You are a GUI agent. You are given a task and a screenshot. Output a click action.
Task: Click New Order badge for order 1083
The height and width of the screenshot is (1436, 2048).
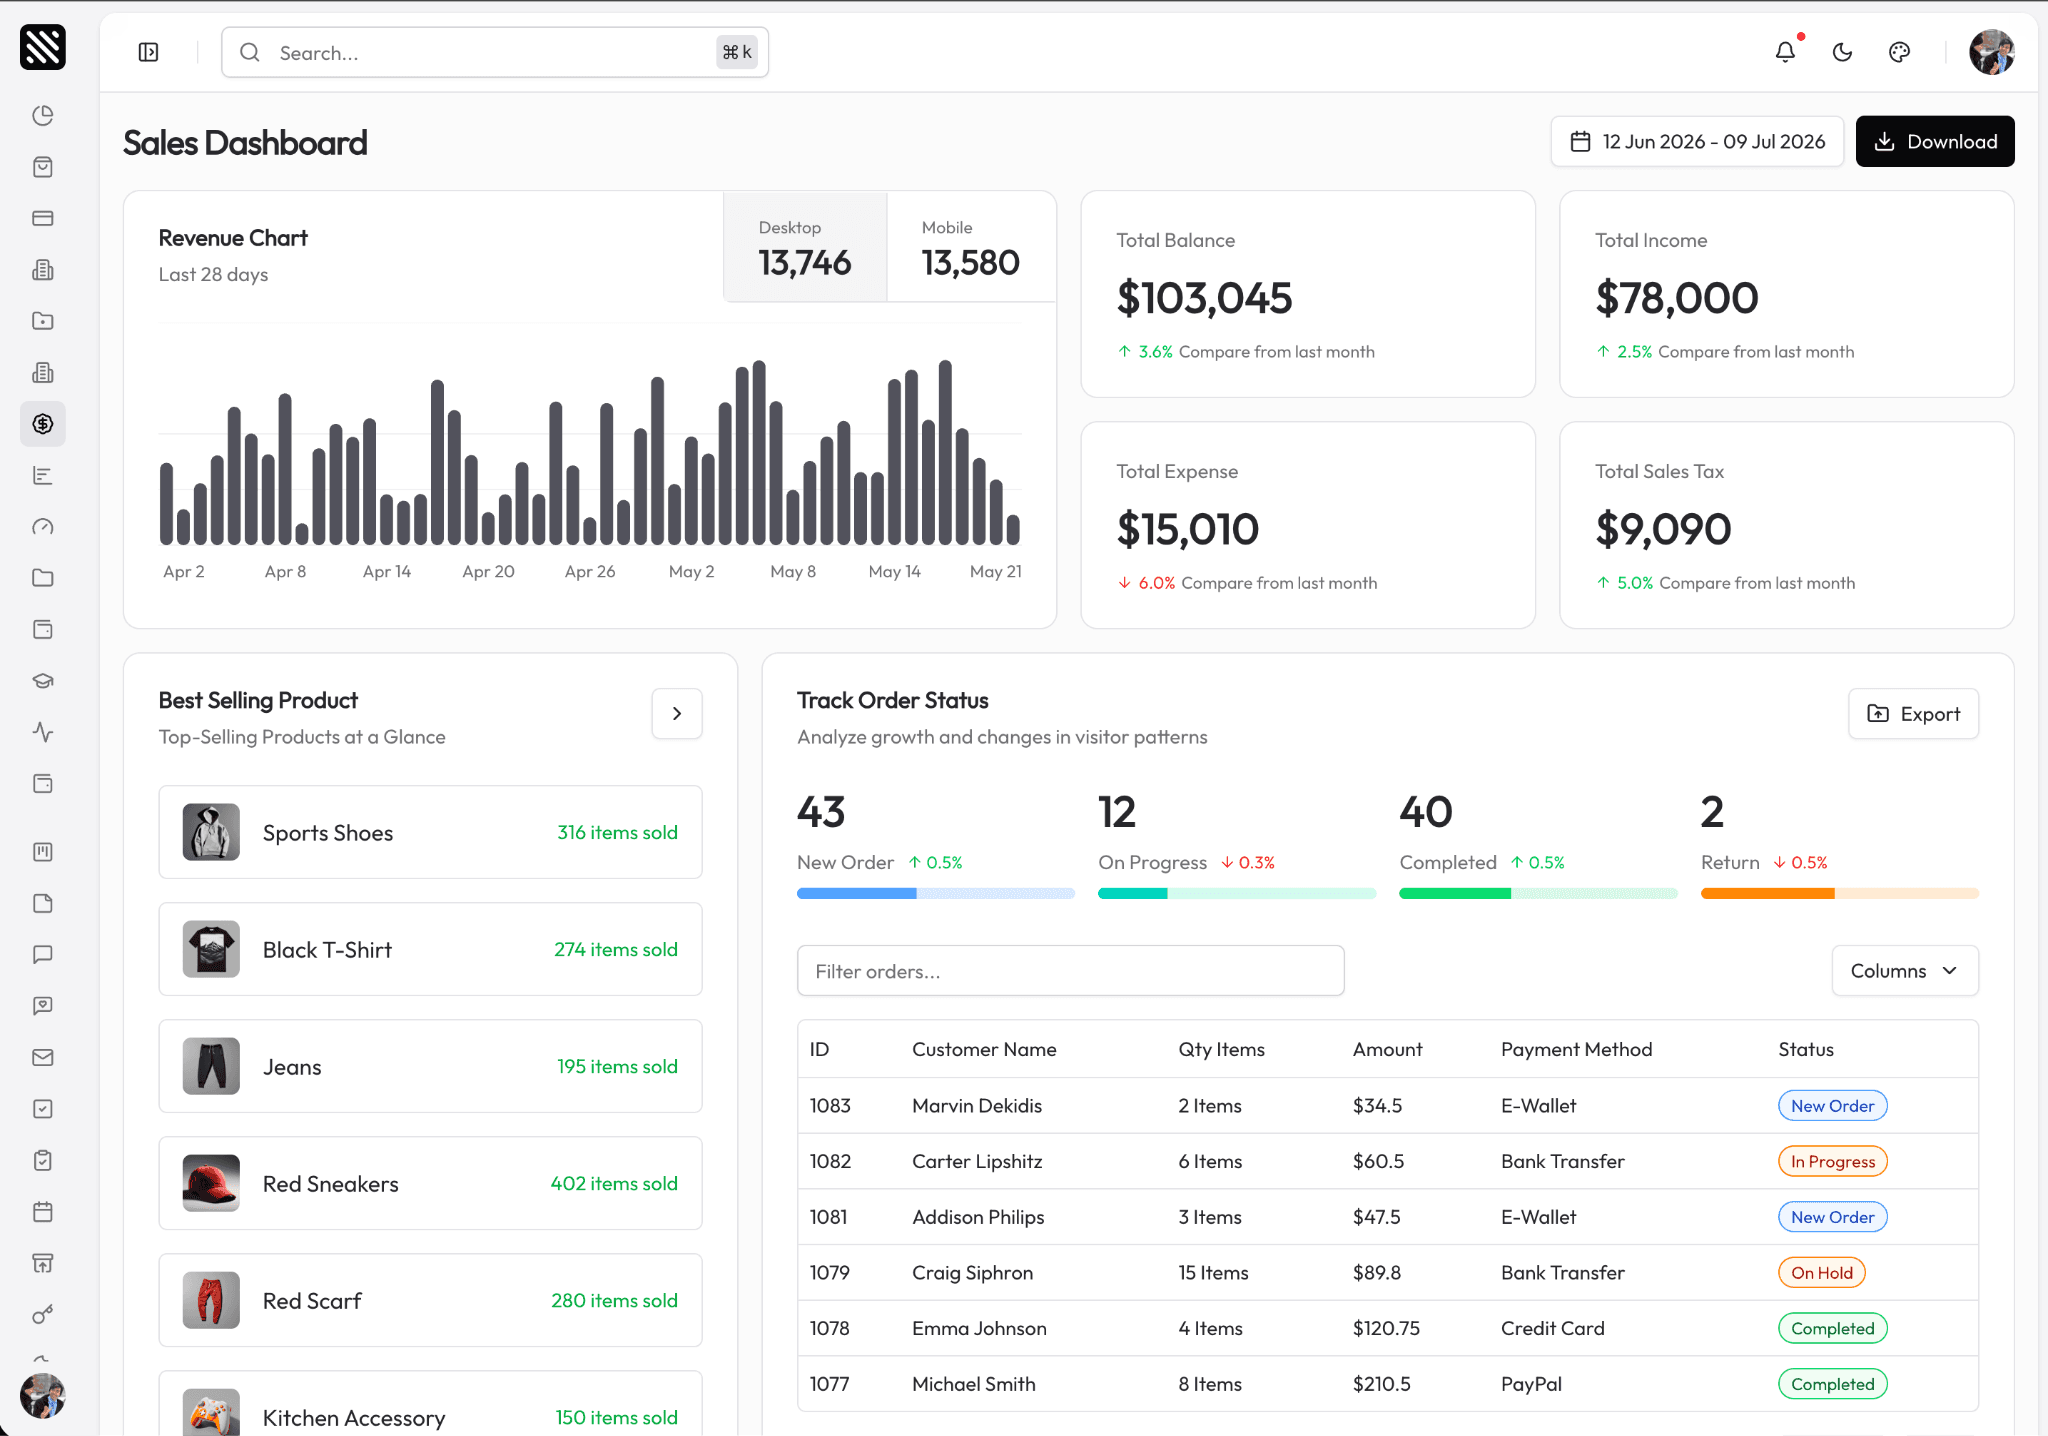coord(1832,1106)
